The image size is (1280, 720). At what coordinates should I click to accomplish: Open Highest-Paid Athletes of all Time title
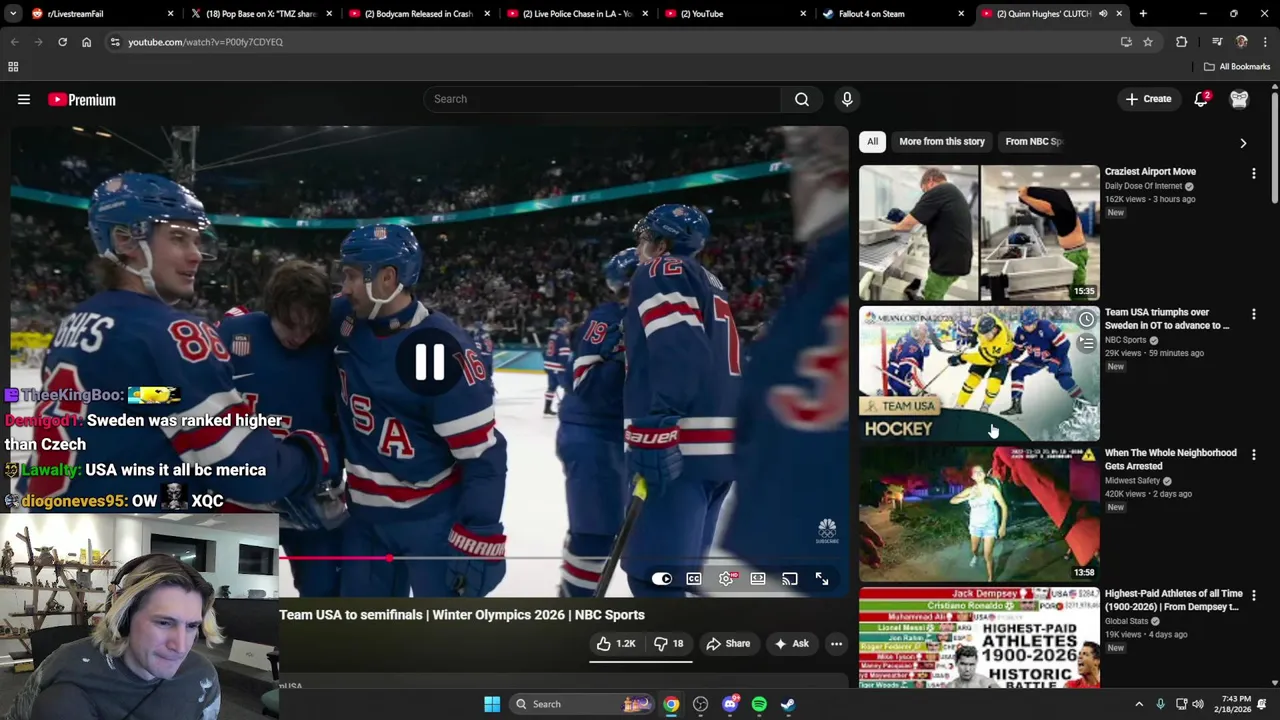click(x=1173, y=600)
